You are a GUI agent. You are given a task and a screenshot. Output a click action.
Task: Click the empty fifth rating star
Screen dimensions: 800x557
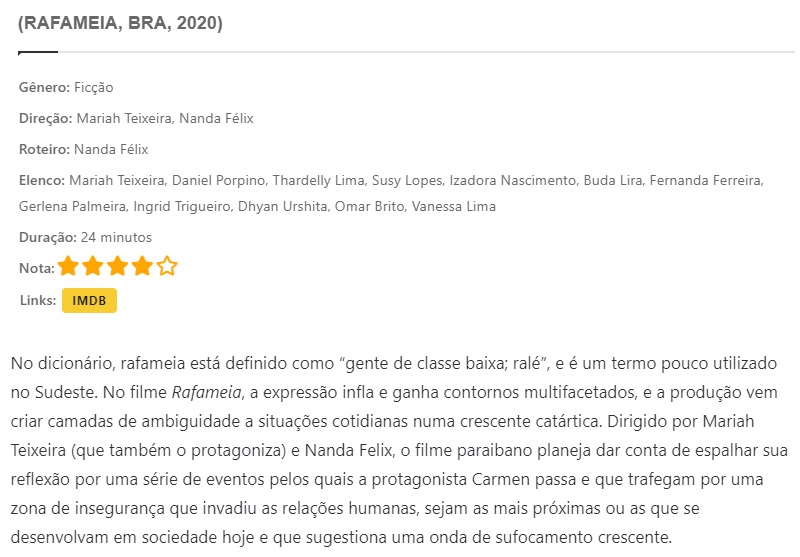click(167, 266)
